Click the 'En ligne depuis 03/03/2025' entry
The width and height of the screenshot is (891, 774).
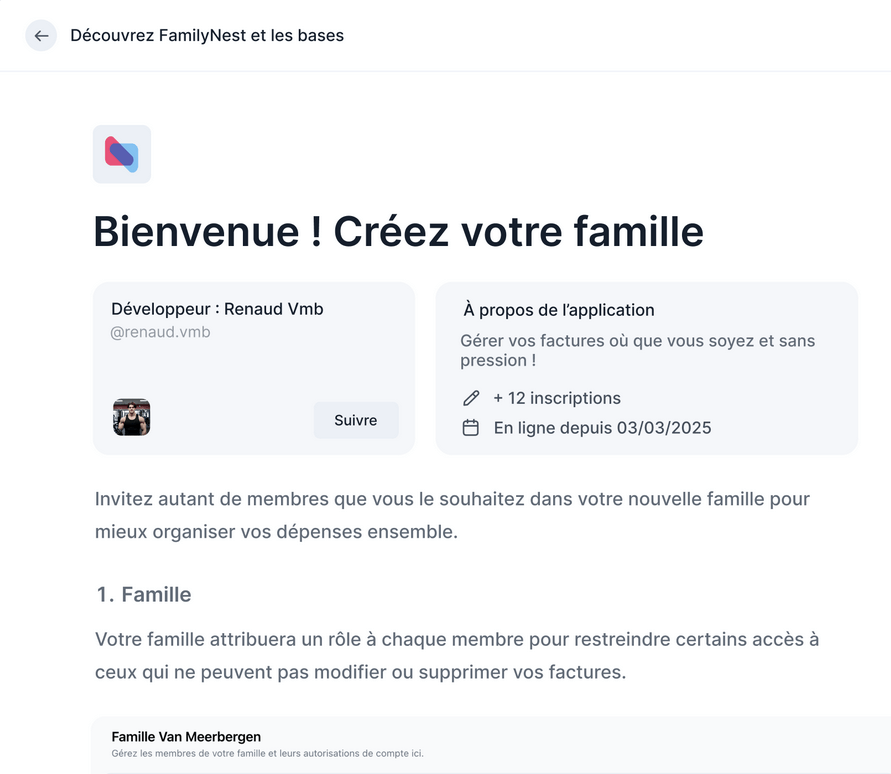pos(601,427)
